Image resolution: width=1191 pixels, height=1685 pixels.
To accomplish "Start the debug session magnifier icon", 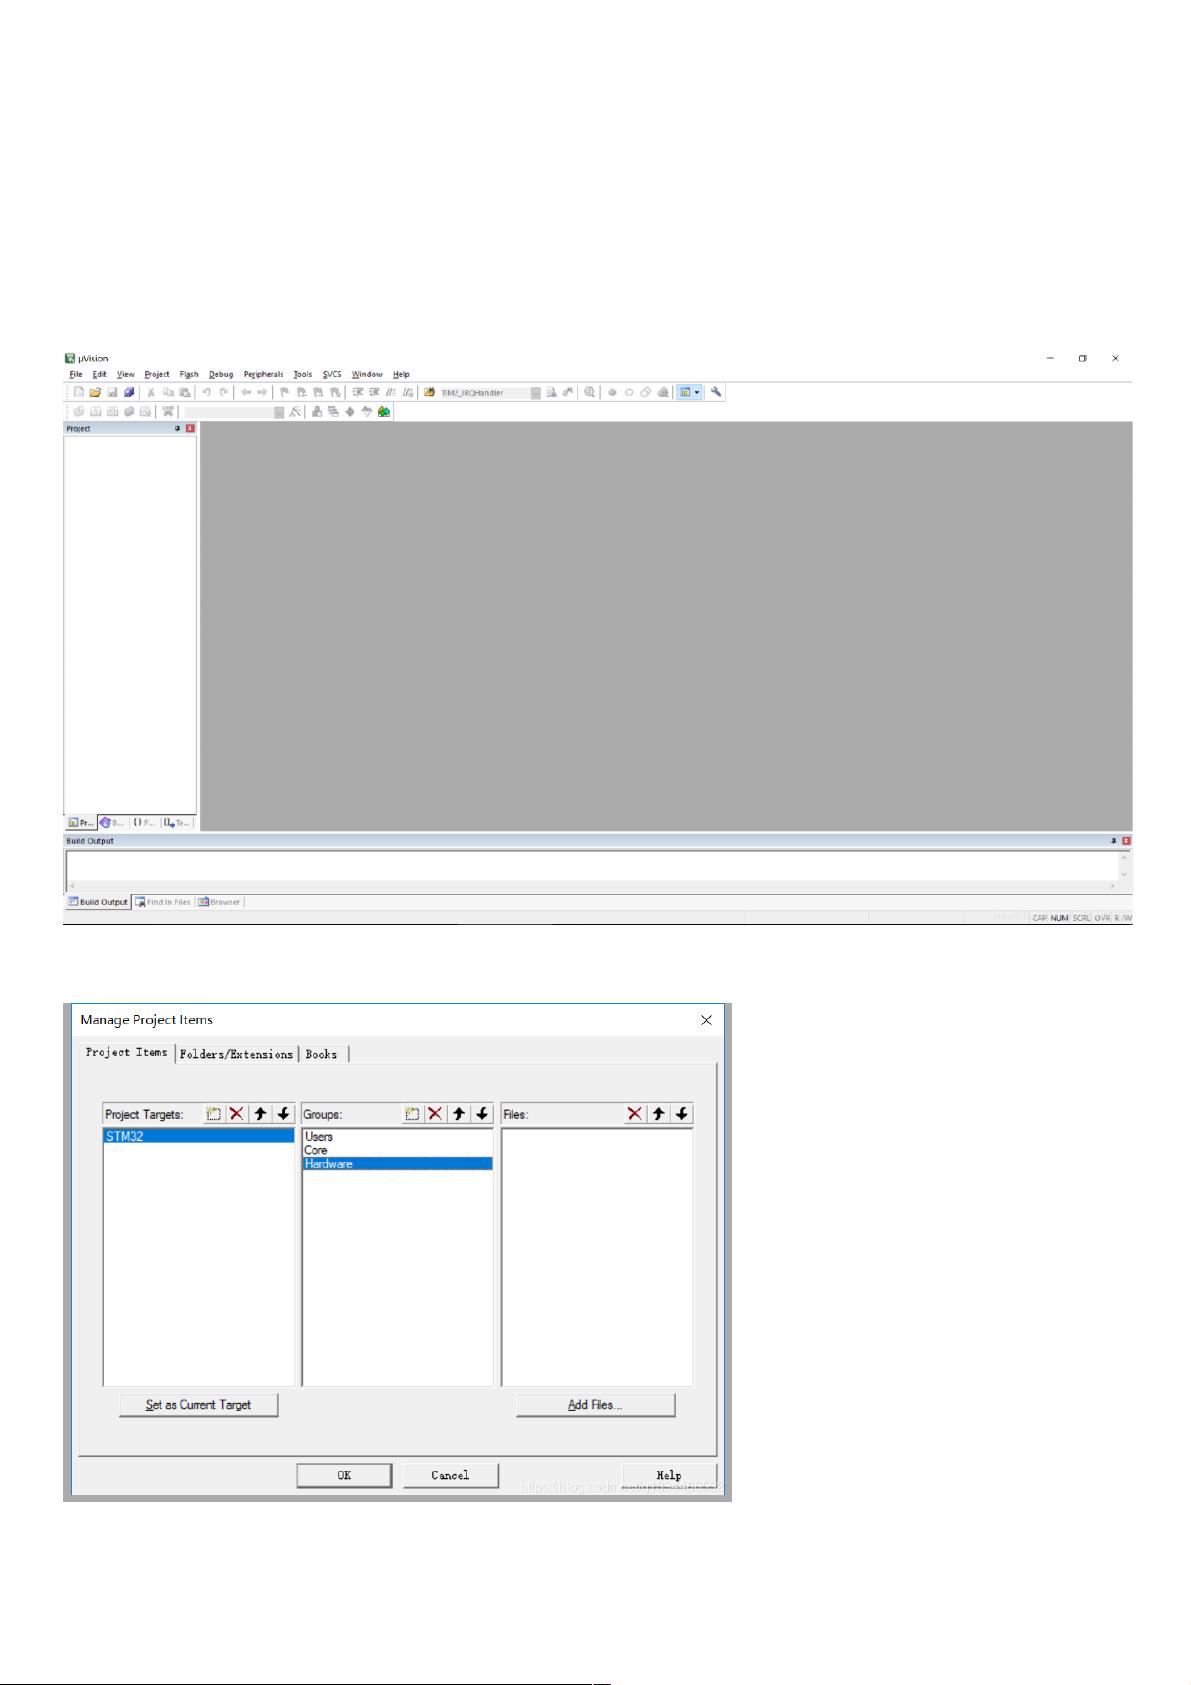I will 590,393.
